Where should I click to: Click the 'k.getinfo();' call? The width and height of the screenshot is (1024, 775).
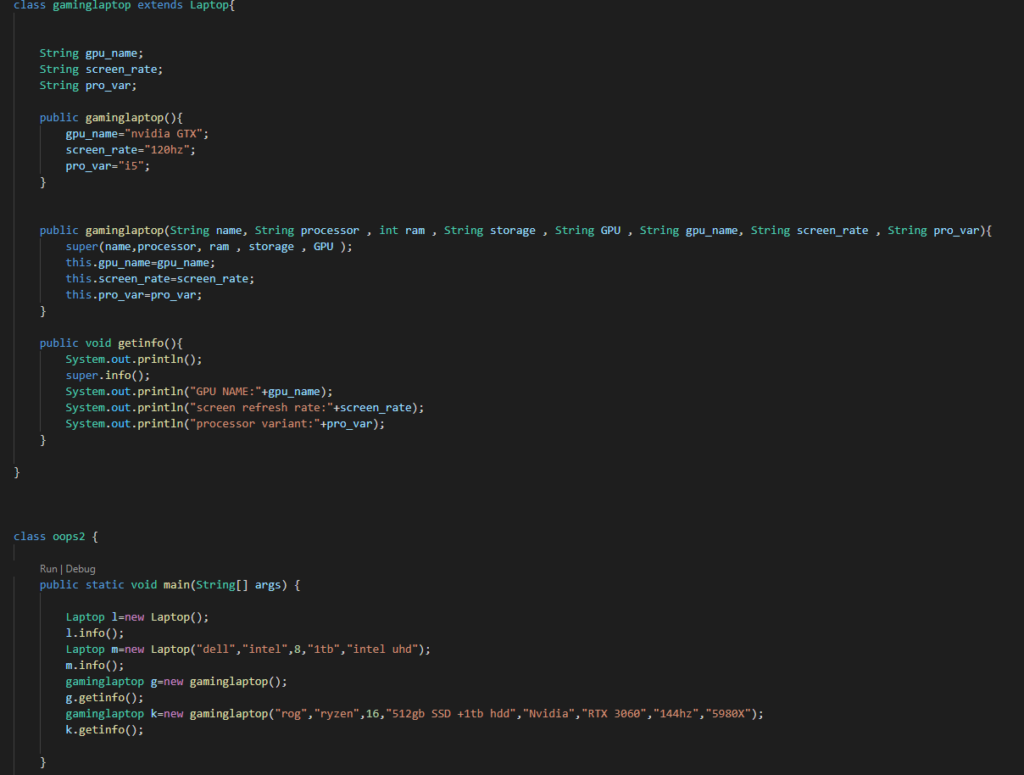click(x=104, y=730)
